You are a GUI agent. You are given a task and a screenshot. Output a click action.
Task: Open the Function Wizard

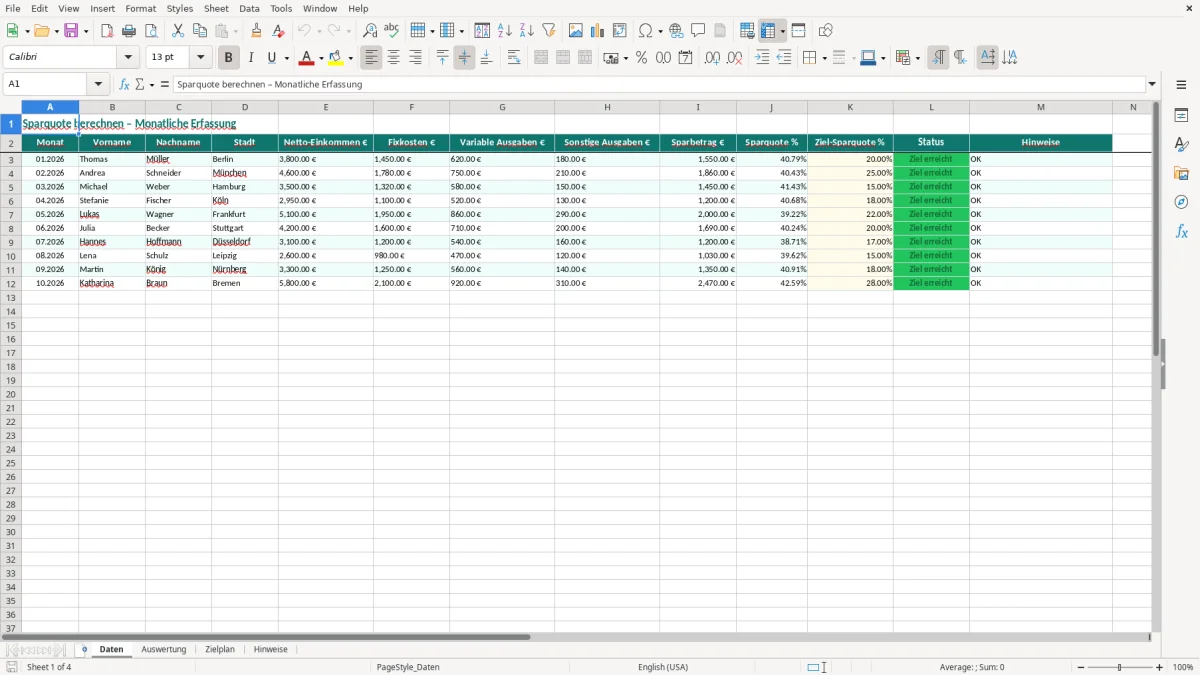(124, 85)
